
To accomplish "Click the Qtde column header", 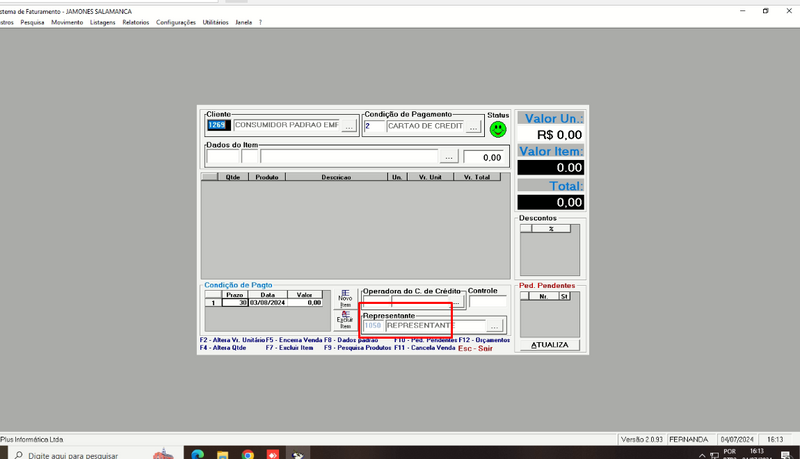I will point(233,177).
